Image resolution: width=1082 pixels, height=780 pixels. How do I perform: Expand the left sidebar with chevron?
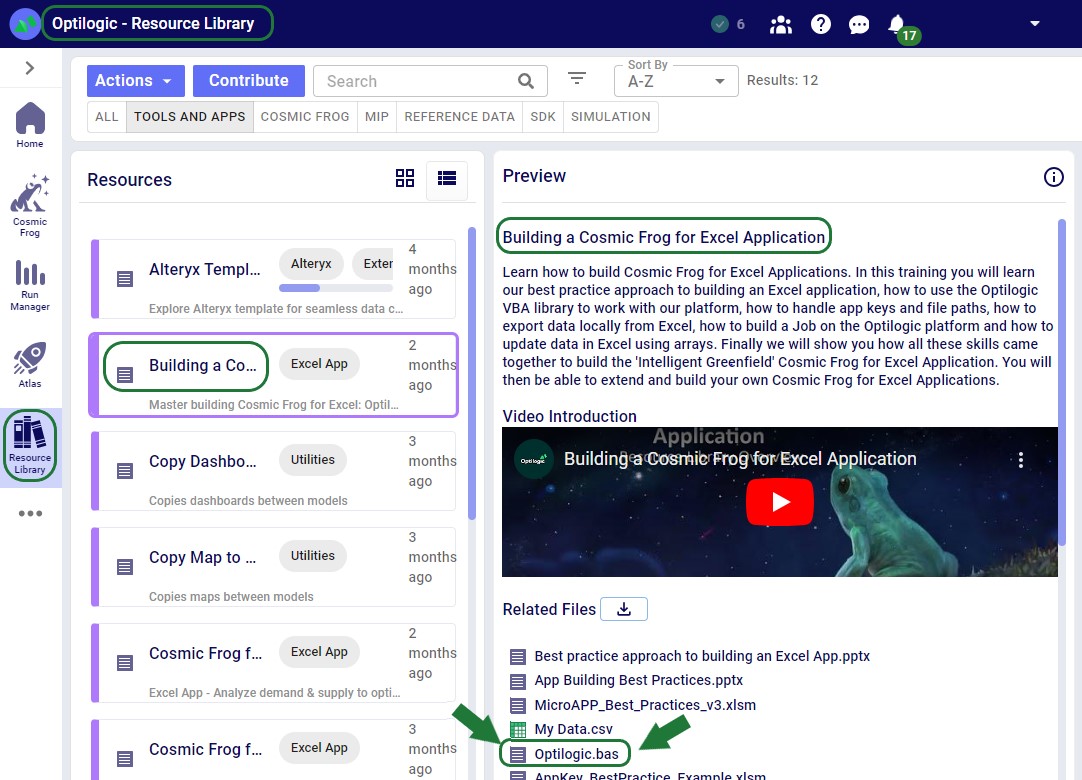30,68
